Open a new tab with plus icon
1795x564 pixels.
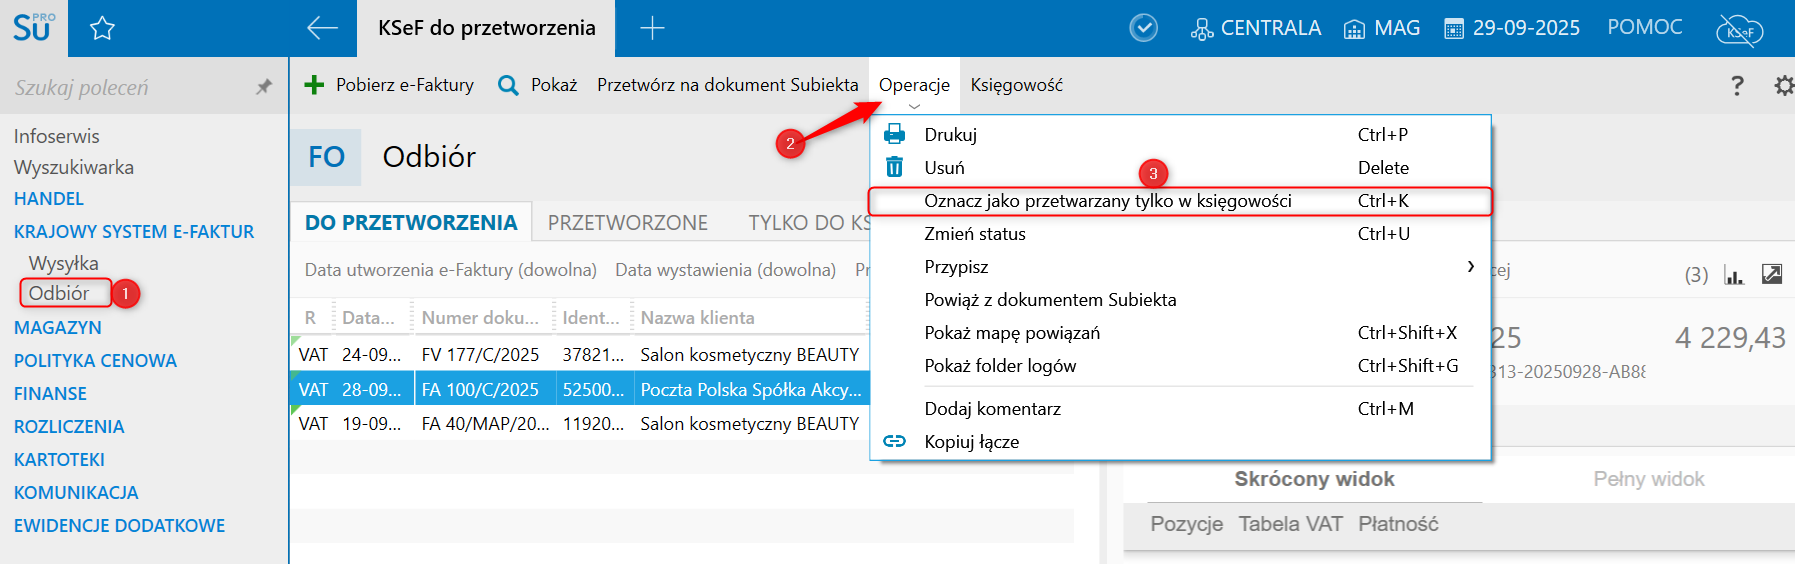tap(652, 28)
